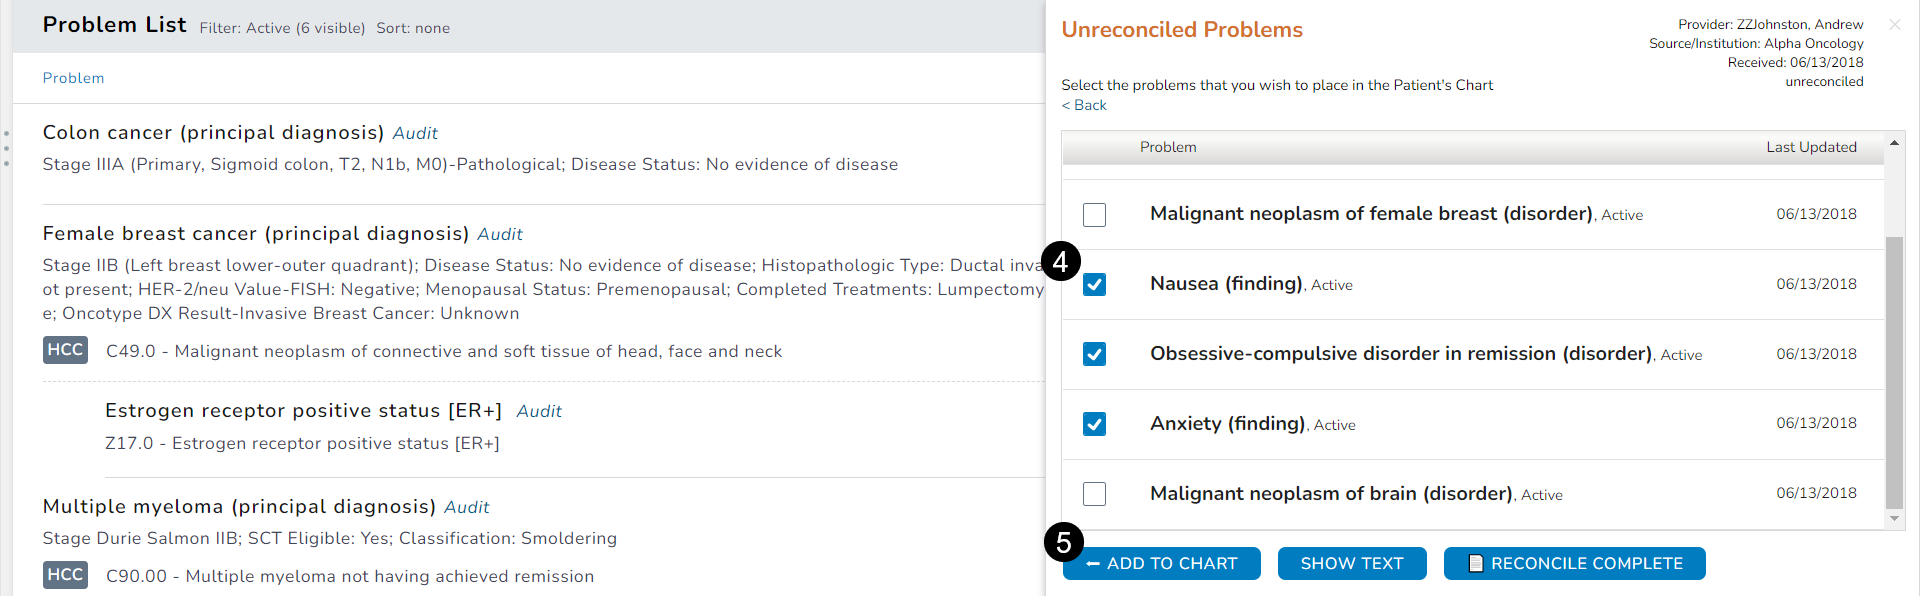Open Audit for Multiple myeloma

point(467,507)
